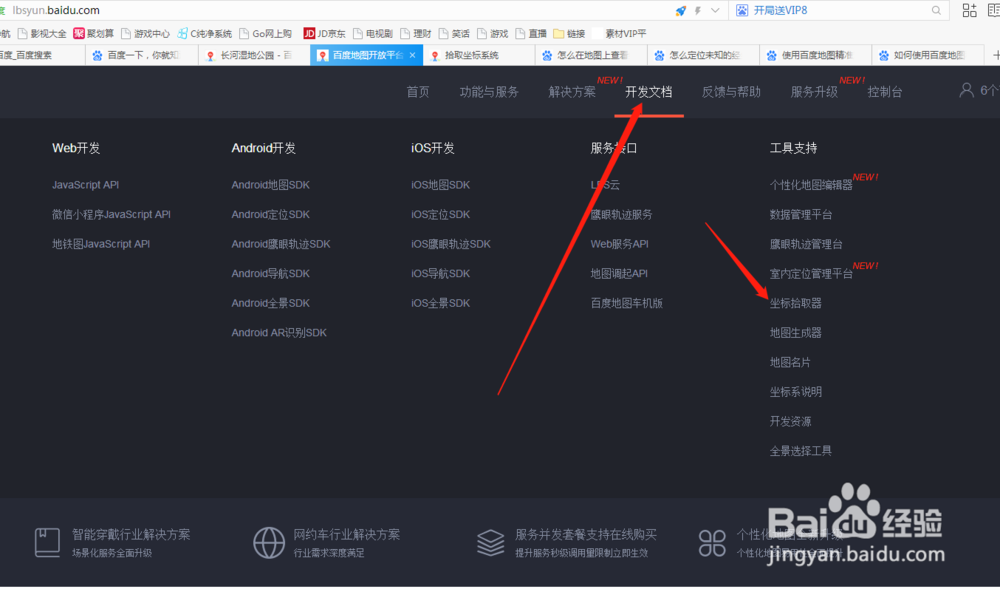The image size is (1000, 589).
Task: Open the 聚划算 bookmark icon
Action: (78, 33)
